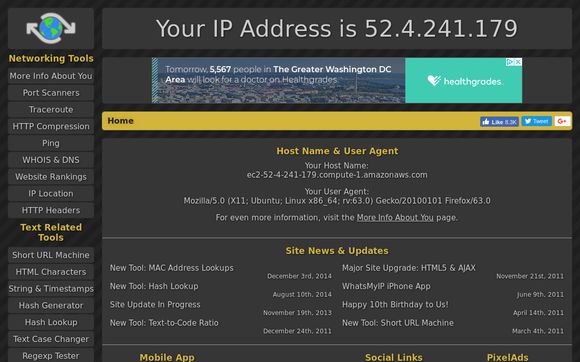The image size is (580, 362).
Task: Click the Mozilla/5.0 user agent string
Action: tap(337, 201)
